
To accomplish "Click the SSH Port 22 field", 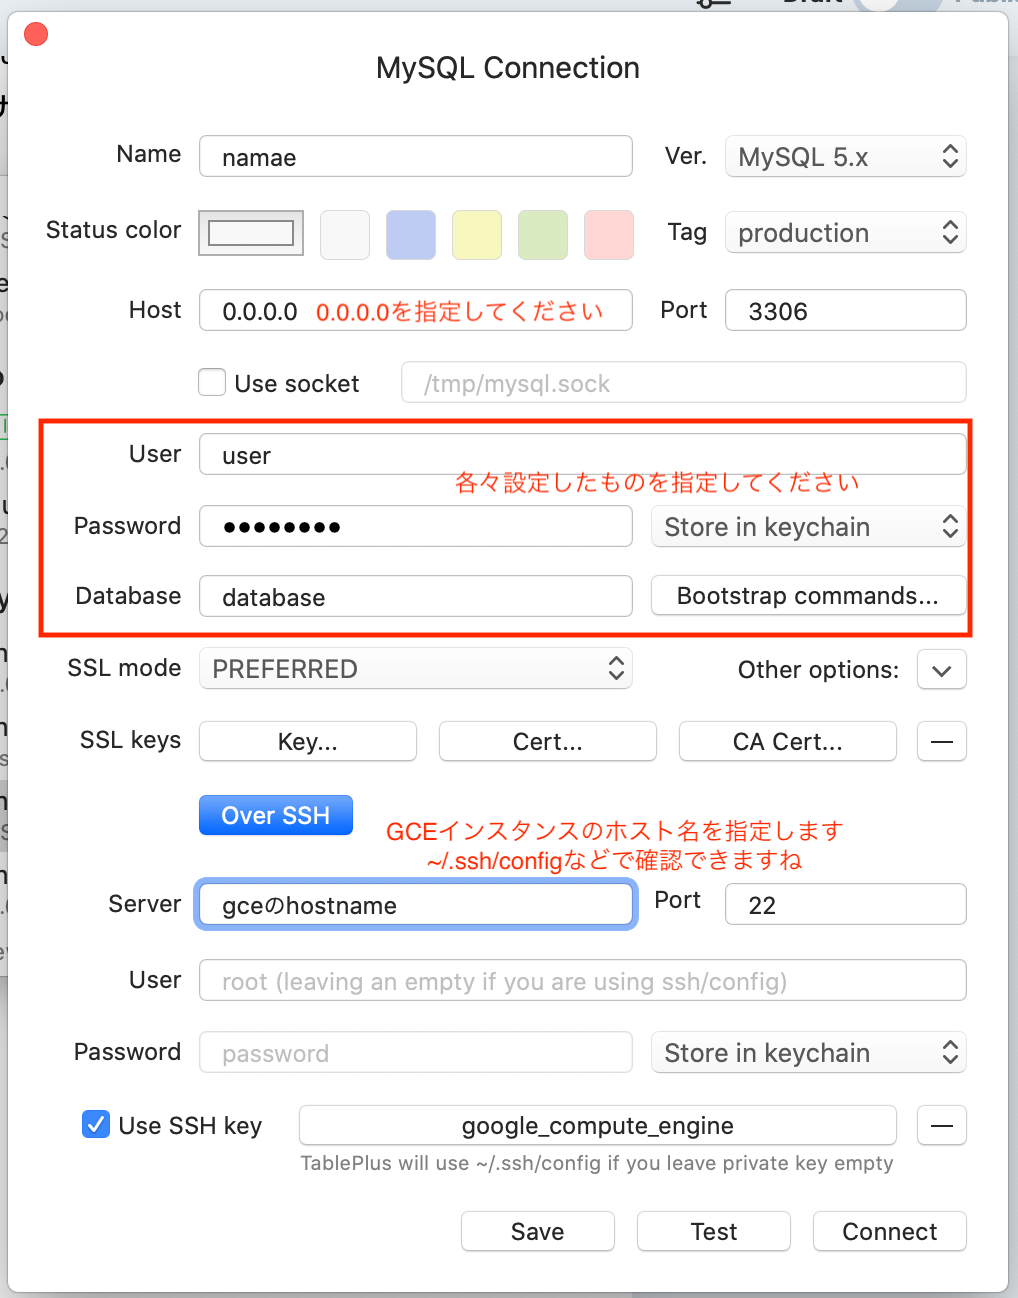I will [845, 904].
